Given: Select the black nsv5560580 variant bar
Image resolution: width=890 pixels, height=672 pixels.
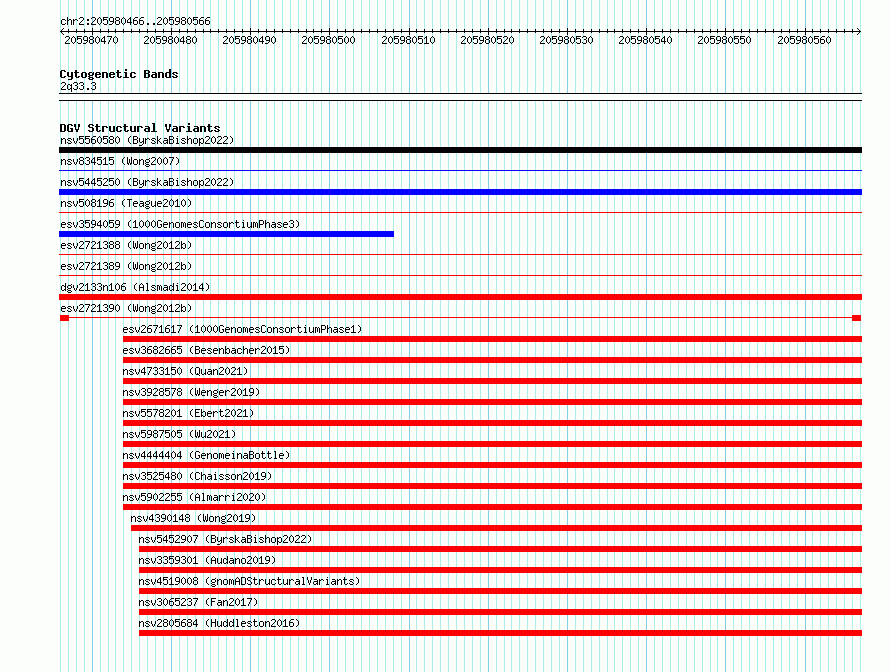Looking at the screenshot, I should 460,150.
